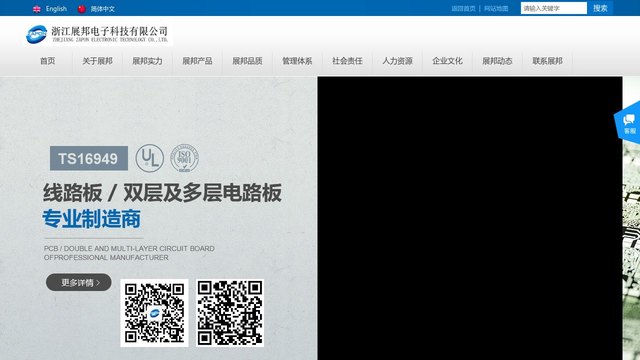Click the company name 浙江展邦电子科技有限公司
This screenshot has height=360, width=640.
point(109,31)
